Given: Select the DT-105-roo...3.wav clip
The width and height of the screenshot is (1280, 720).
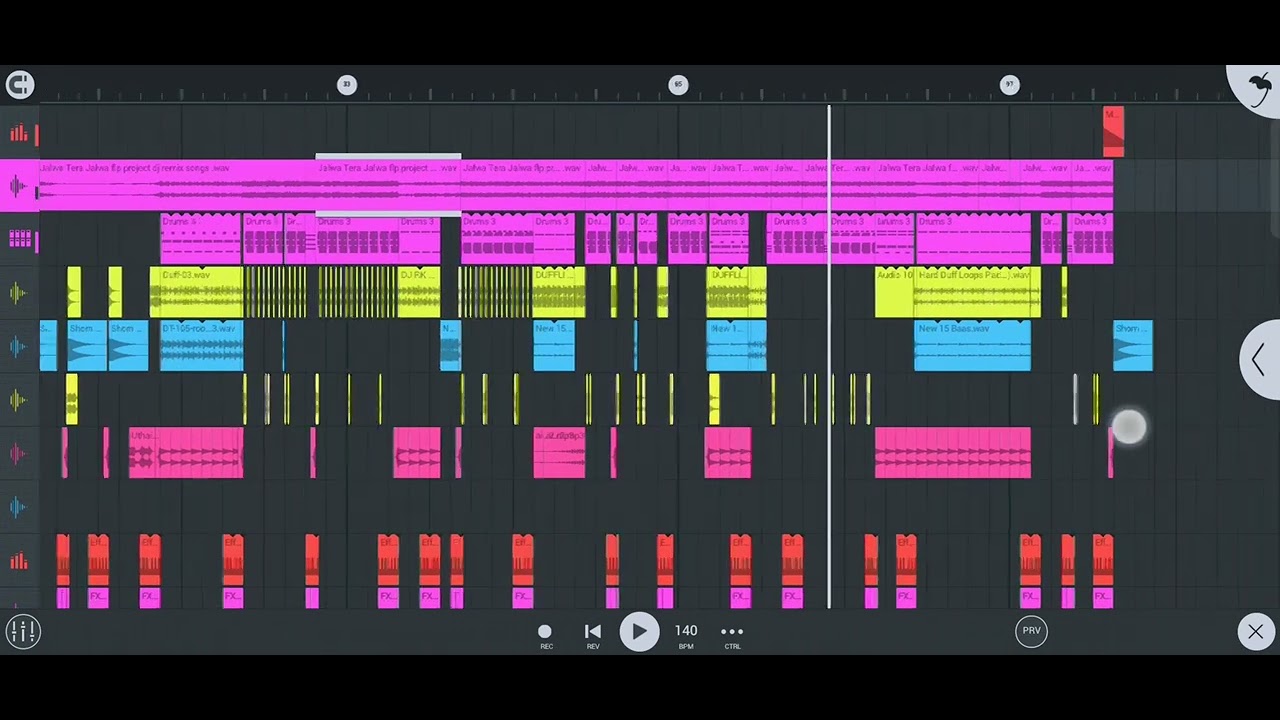Looking at the screenshot, I should (201, 345).
